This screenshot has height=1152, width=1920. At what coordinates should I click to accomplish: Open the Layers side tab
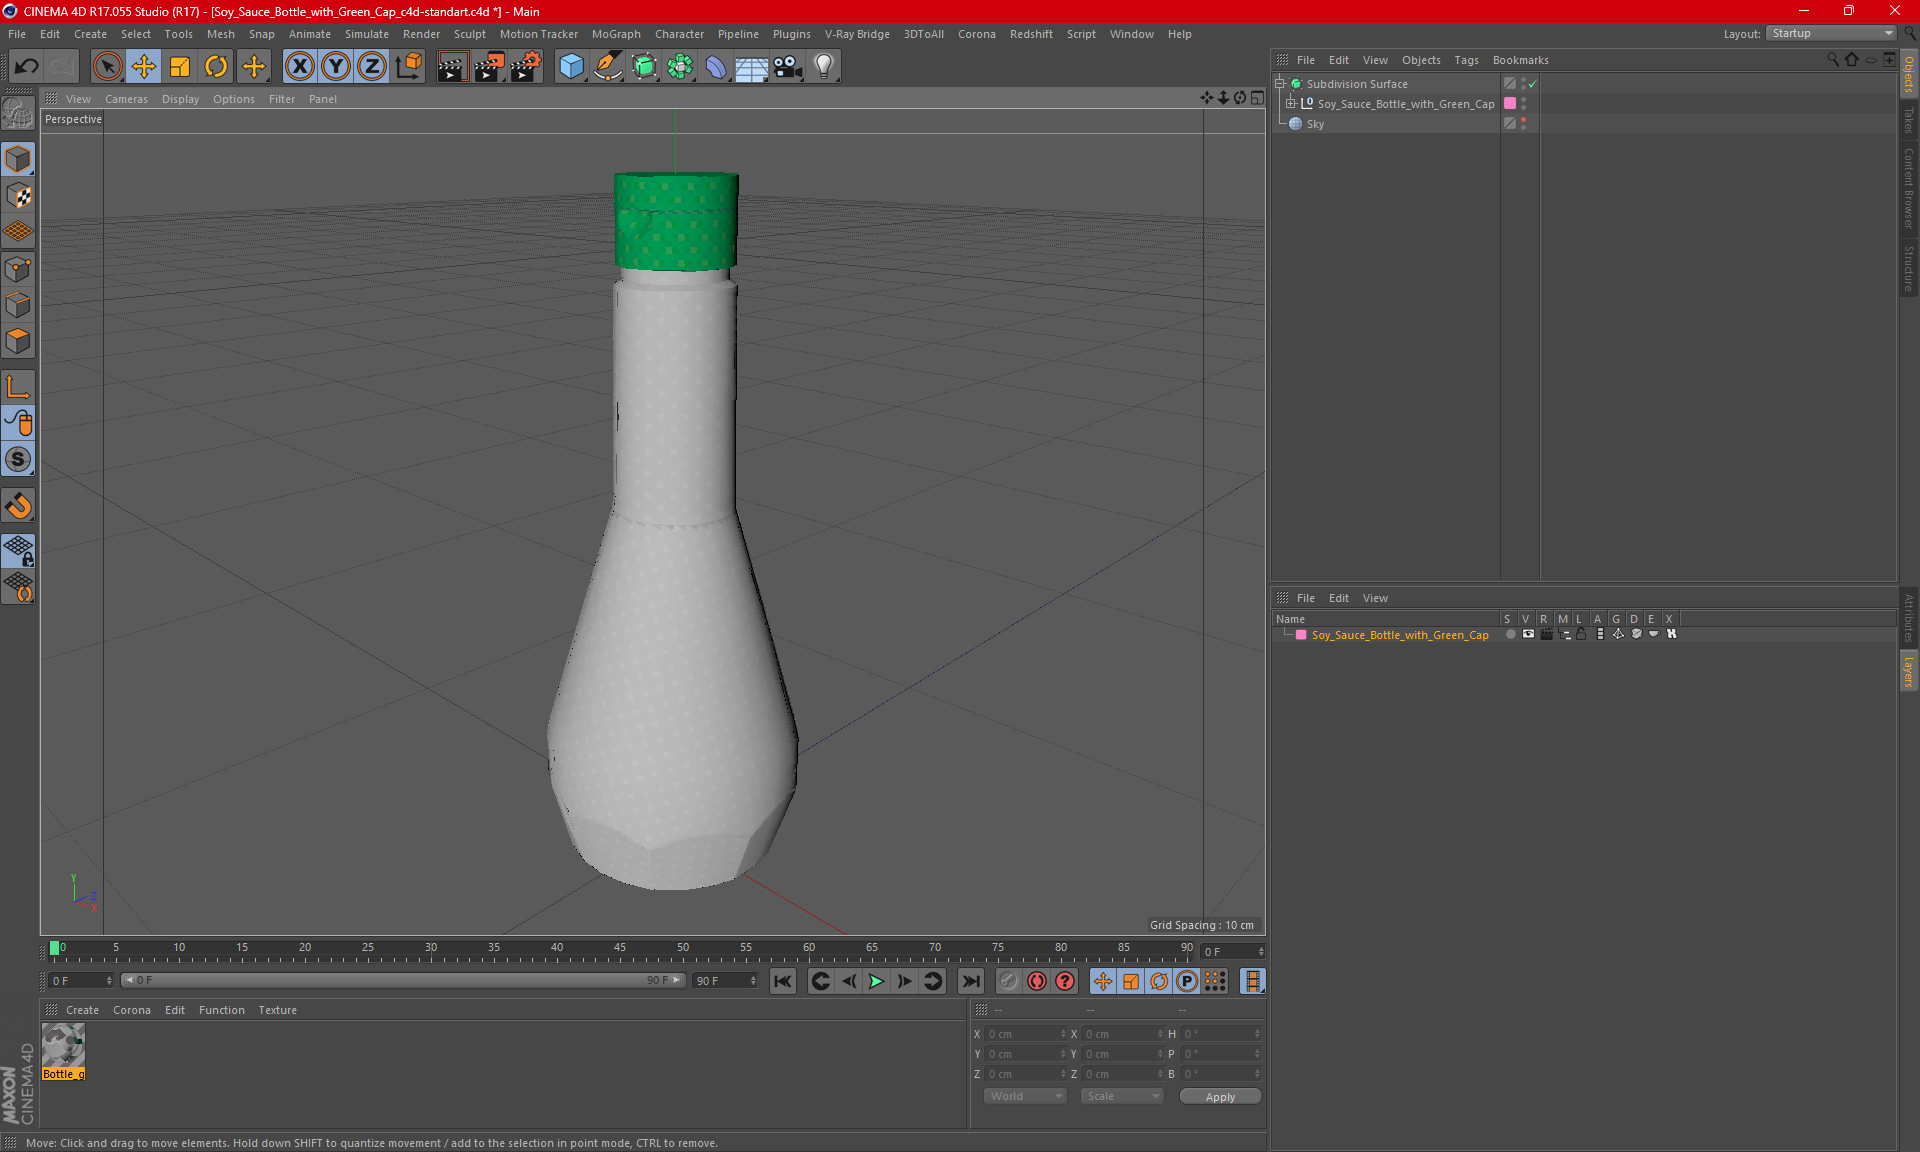coord(1909,672)
